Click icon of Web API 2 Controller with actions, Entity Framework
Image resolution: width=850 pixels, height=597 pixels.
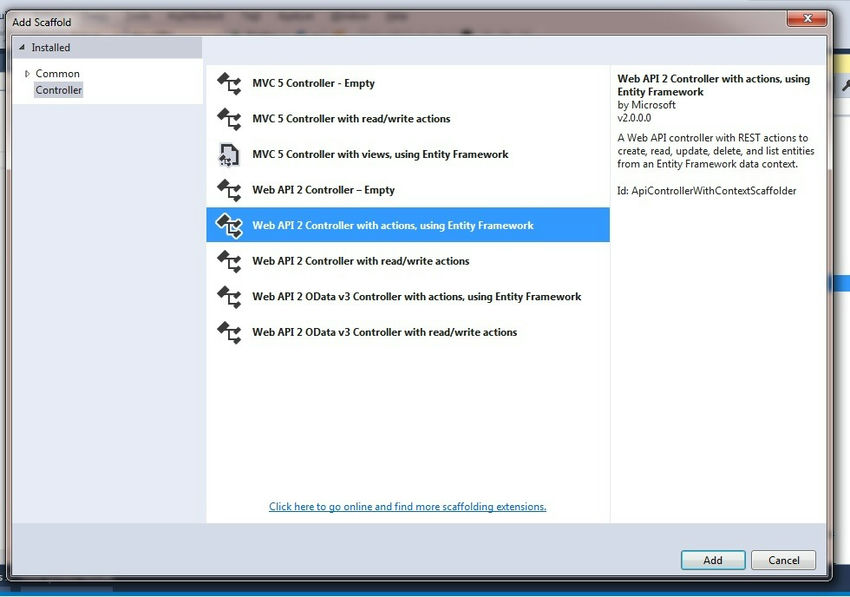[229, 226]
